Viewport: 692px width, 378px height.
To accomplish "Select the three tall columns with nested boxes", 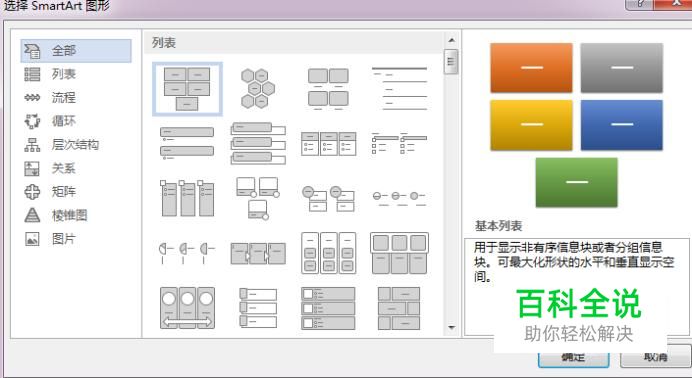I will 328,253.
